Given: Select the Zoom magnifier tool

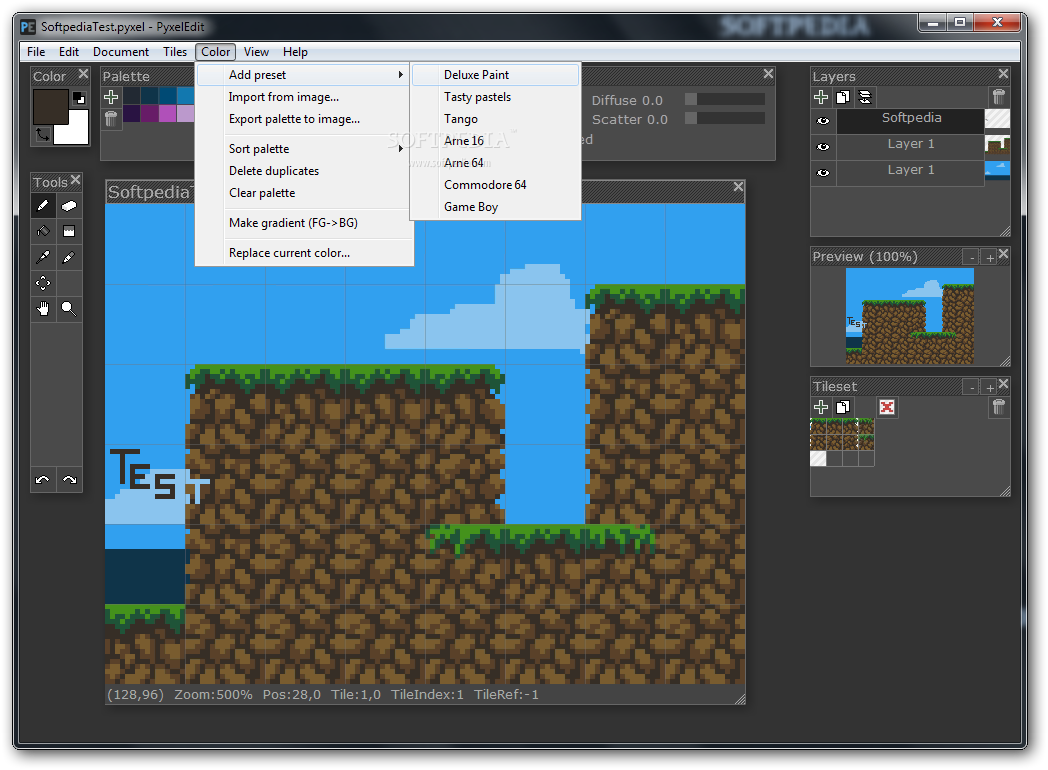Looking at the screenshot, I should (68, 308).
